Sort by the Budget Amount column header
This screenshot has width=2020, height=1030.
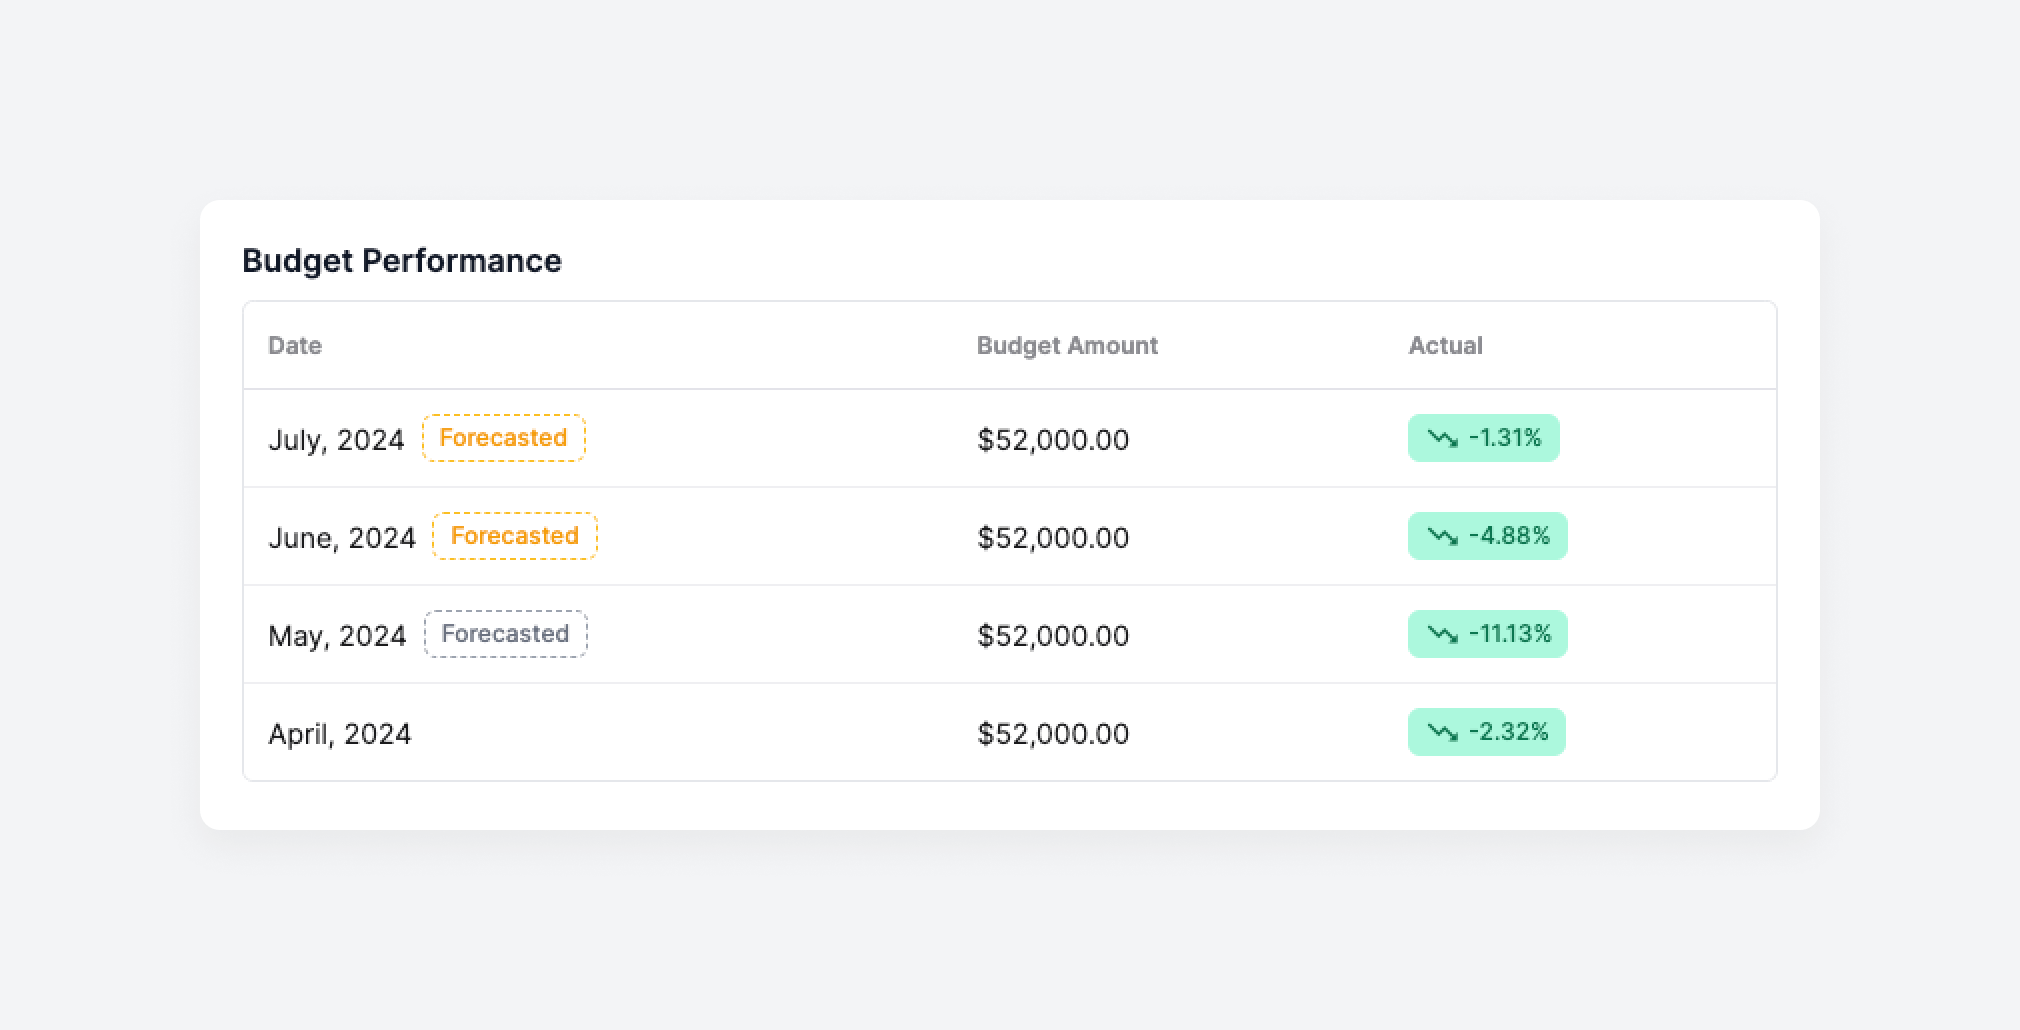pyautogui.click(x=1067, y=345)
